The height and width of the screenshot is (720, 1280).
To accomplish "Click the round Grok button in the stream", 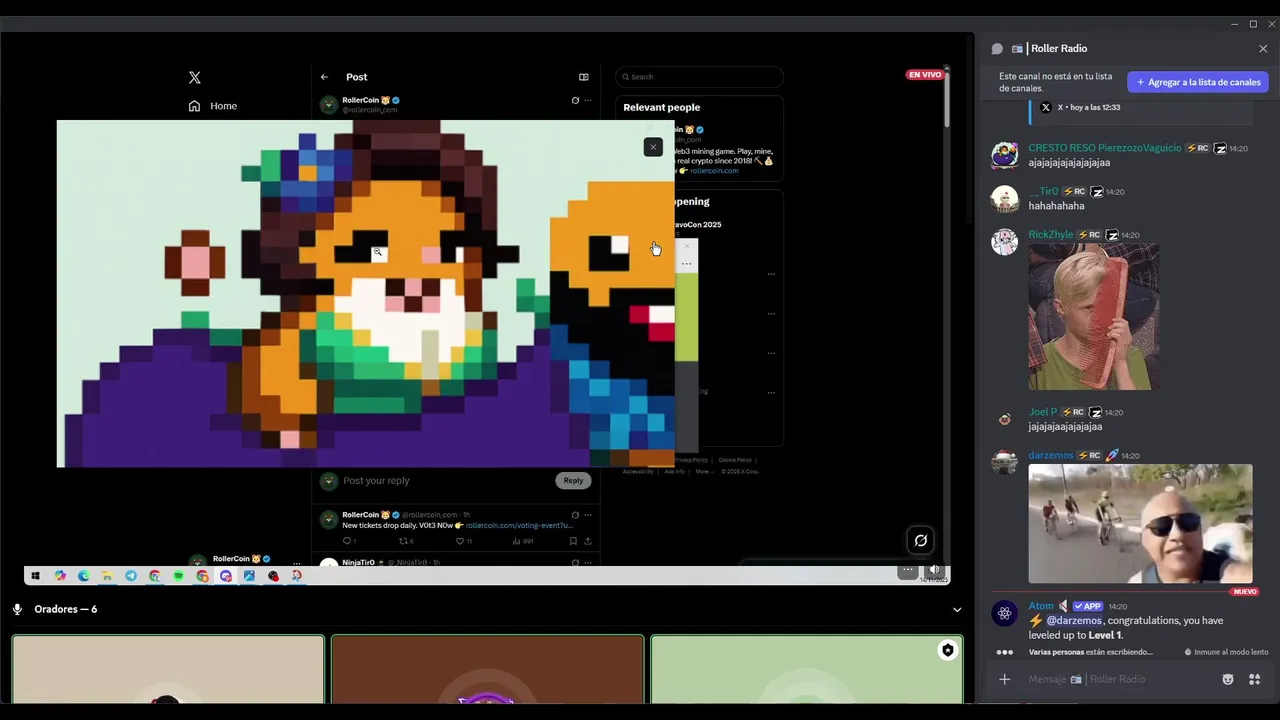I will (921, 540).
